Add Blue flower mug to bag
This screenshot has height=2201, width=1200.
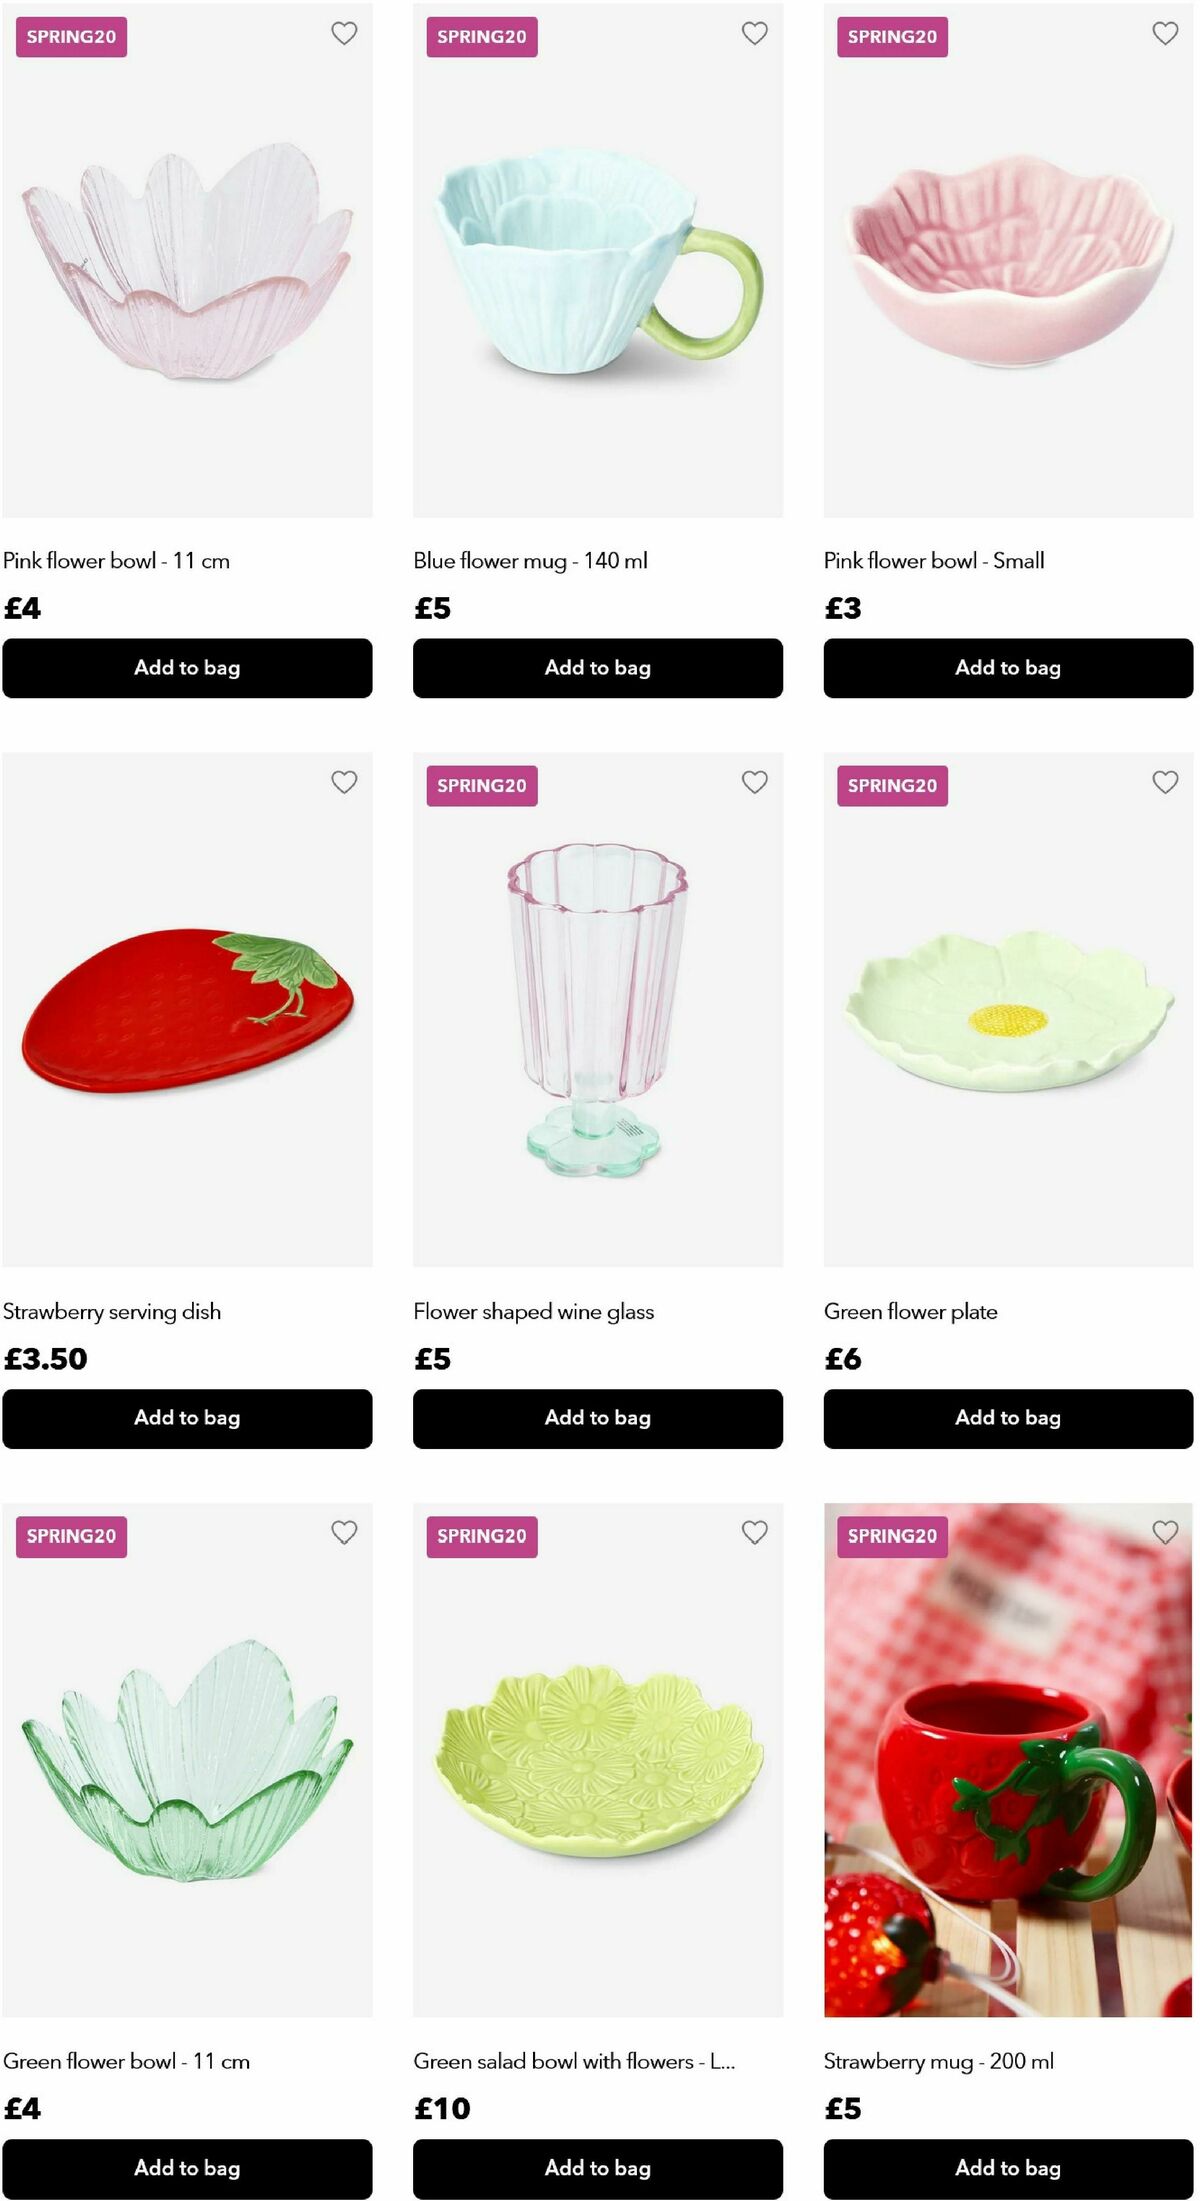pos(597,668)
